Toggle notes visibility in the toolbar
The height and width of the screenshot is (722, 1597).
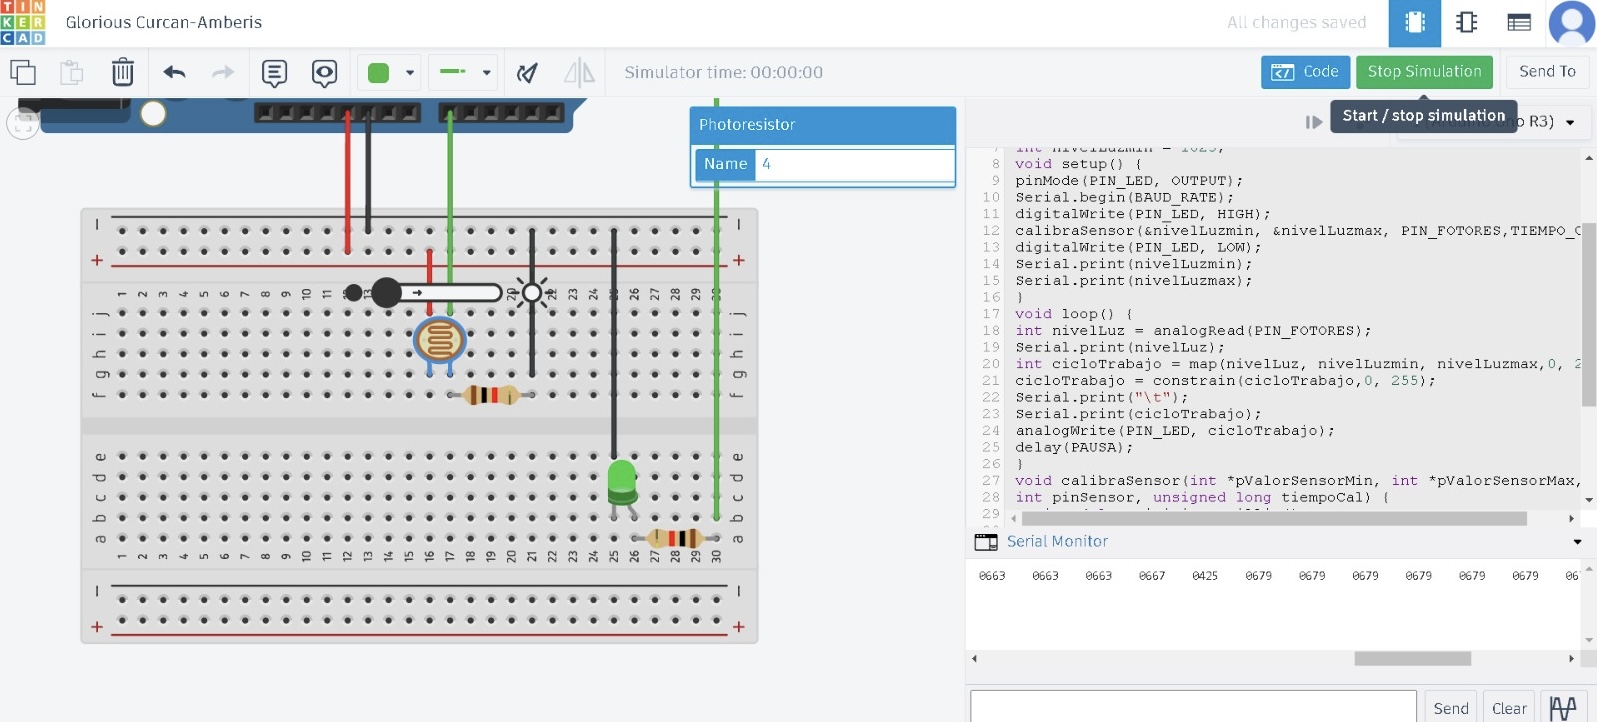coord(324,72)
